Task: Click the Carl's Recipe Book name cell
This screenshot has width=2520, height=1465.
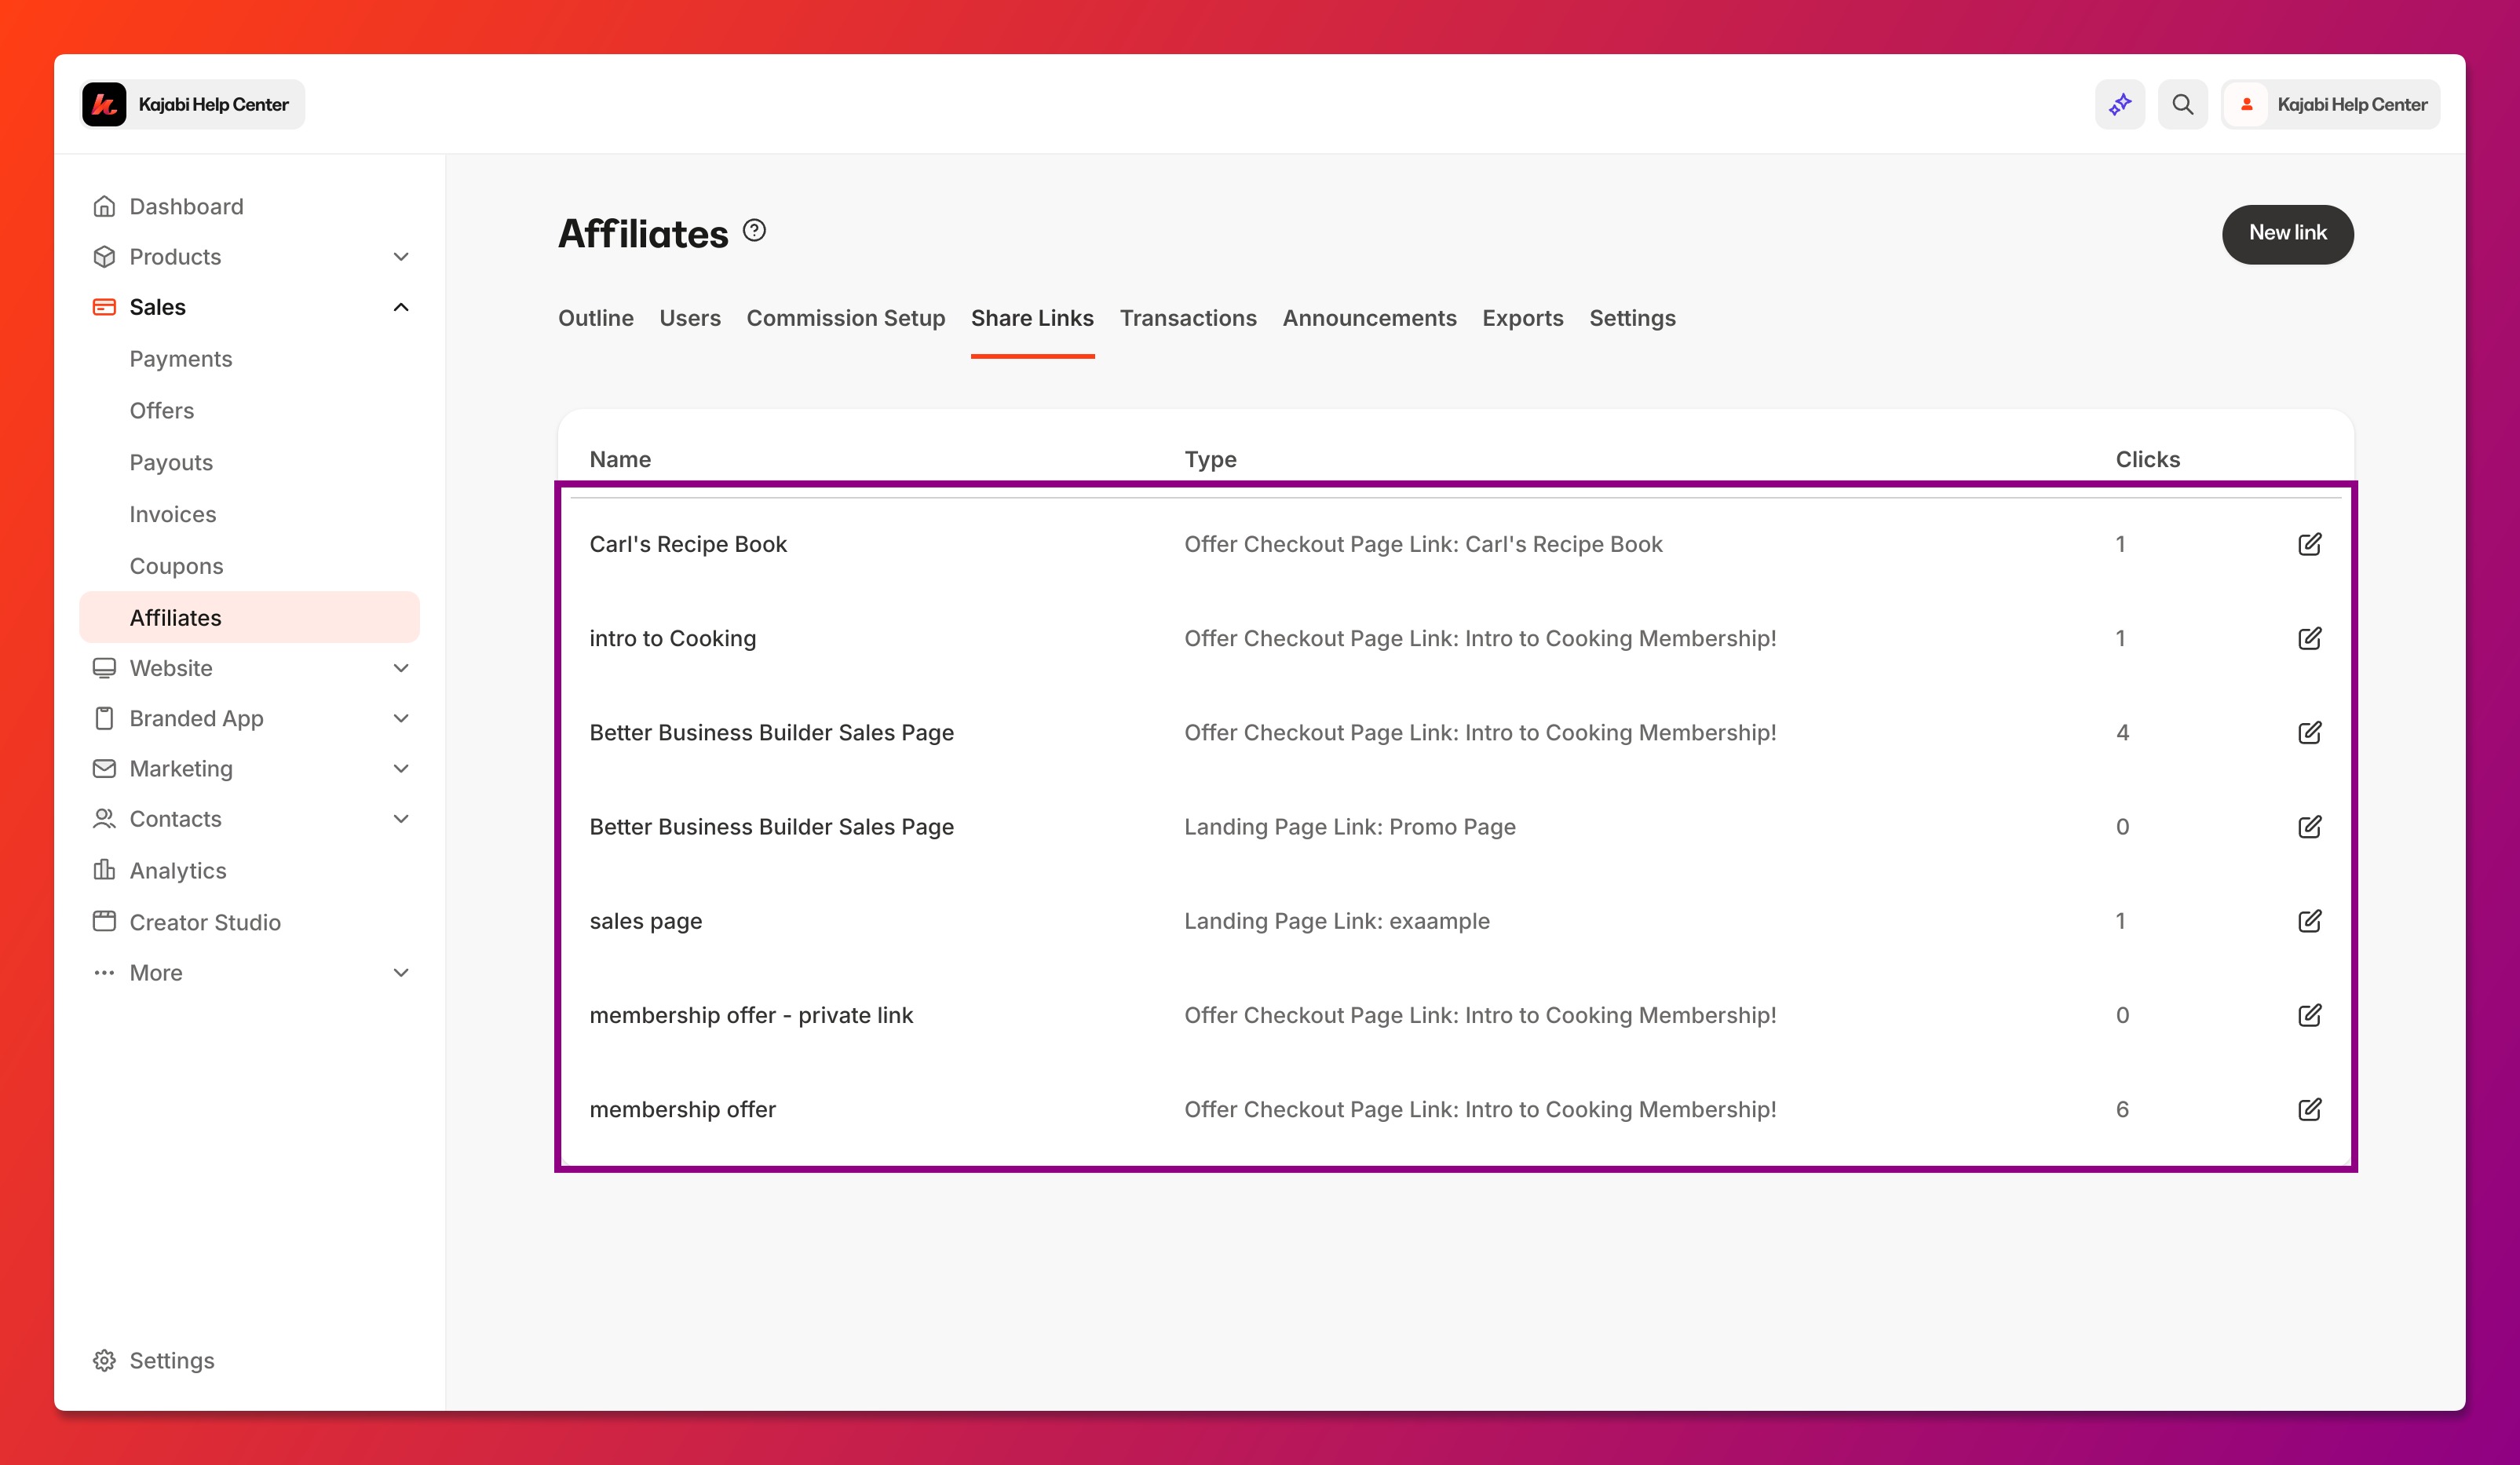Action: pos(688,544)
